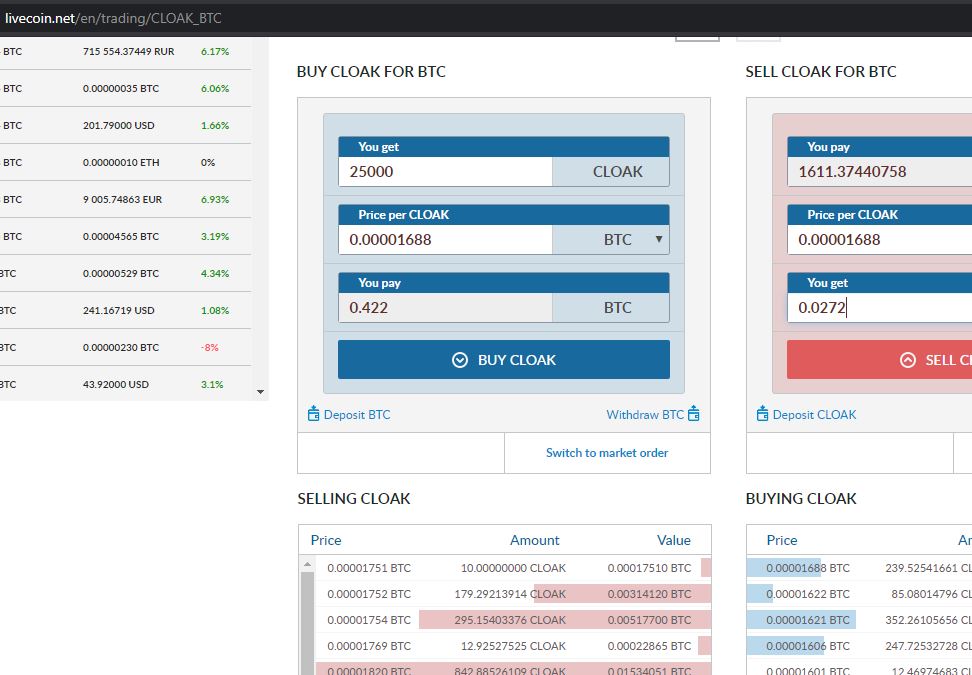Click the sell form's You get field
972x675 pixels.
(880, 307)
